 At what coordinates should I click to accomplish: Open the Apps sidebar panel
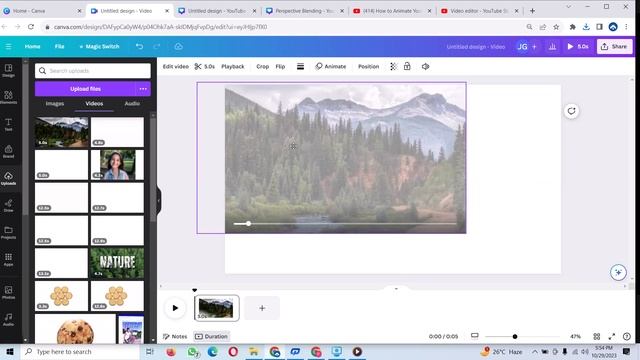click(x=8, y=260)
